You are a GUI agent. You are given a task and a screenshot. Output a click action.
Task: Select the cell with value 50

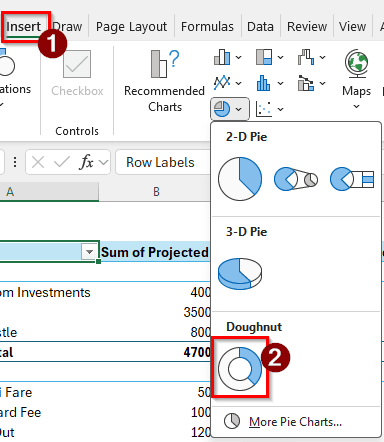155,392
